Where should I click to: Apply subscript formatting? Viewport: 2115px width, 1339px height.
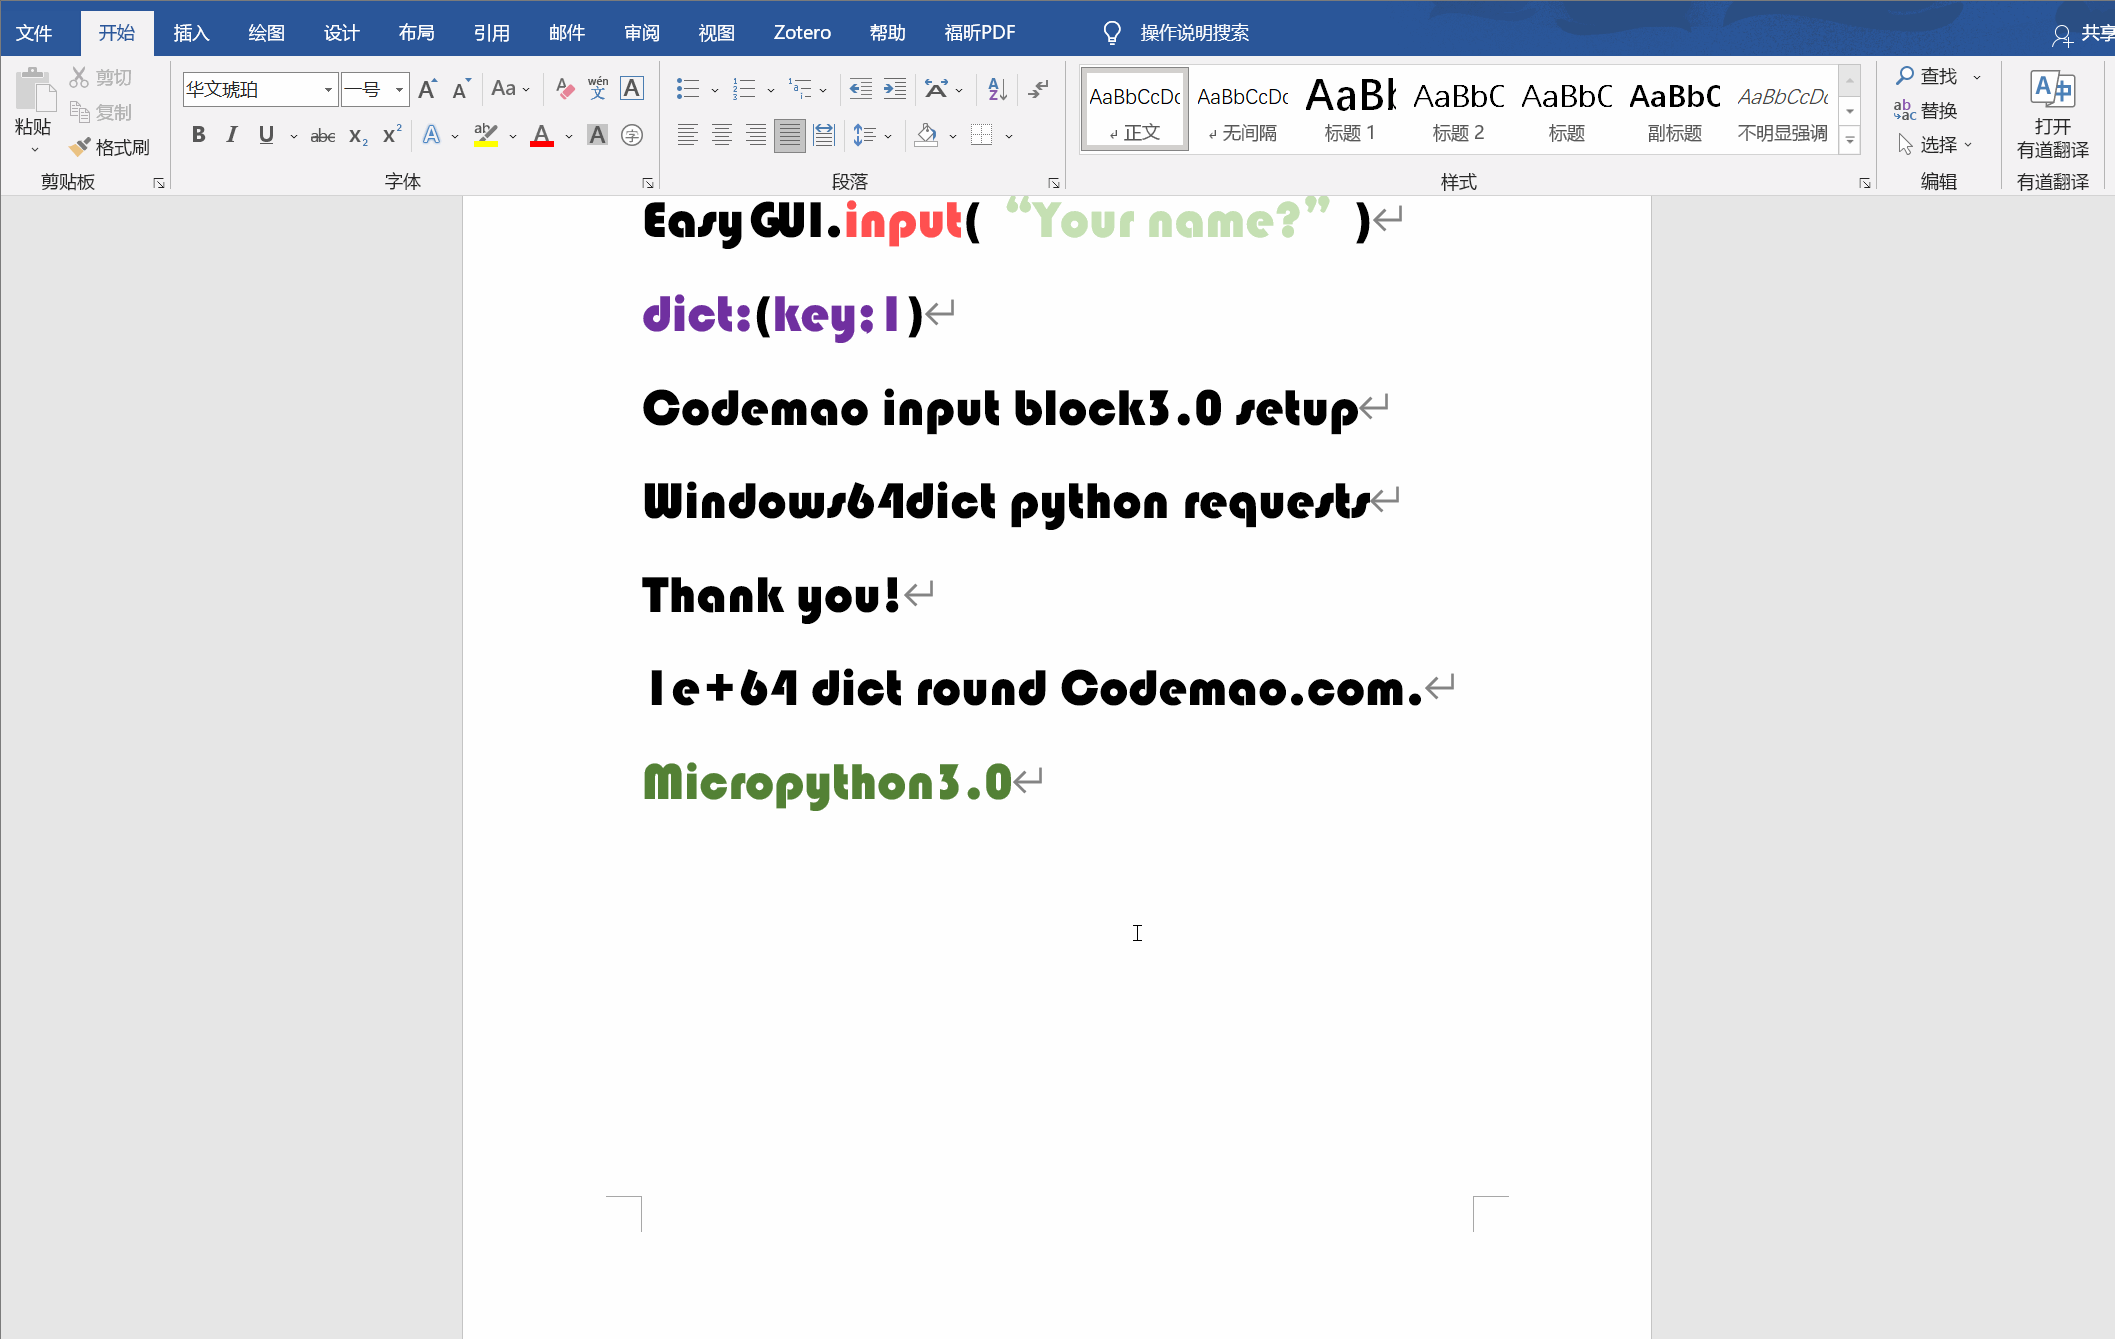click(358, 135)
